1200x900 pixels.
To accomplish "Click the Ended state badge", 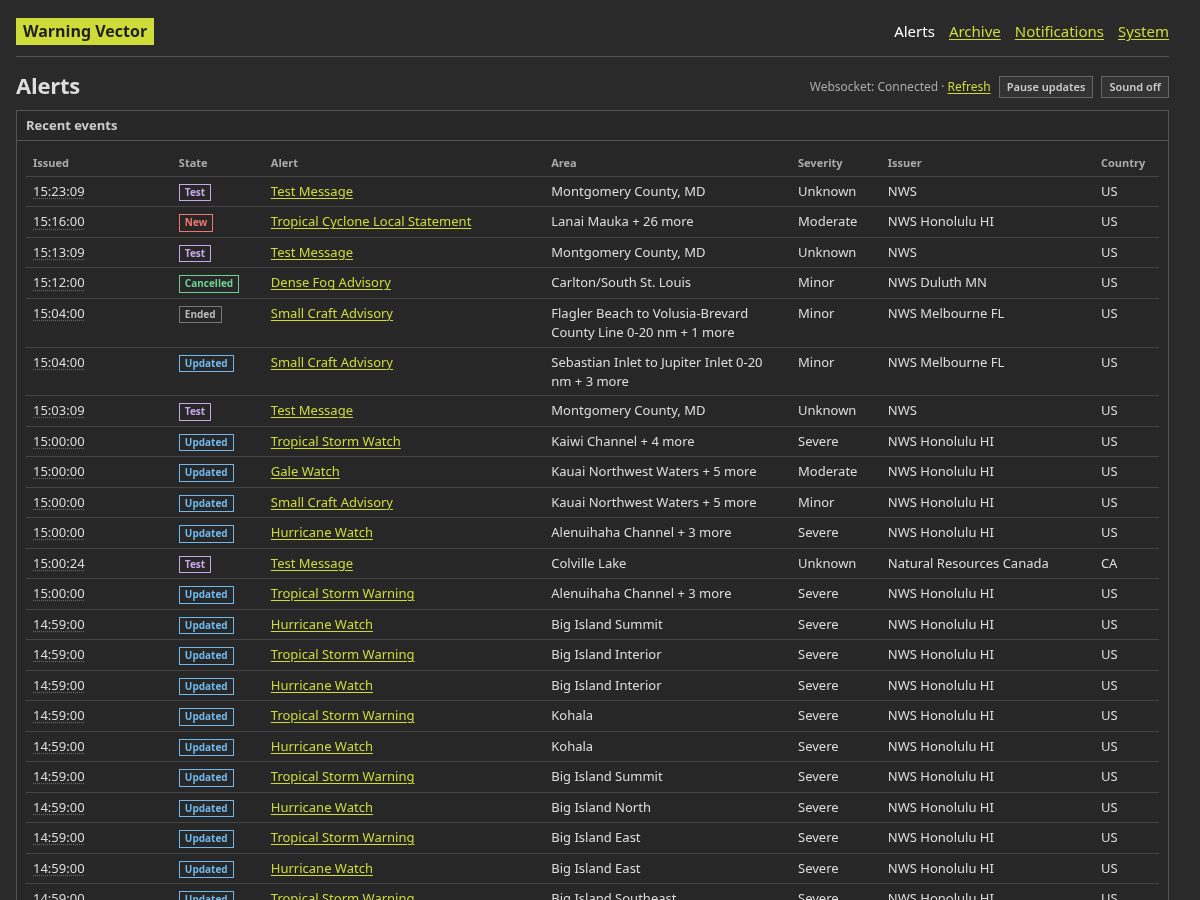I will 200,314.
